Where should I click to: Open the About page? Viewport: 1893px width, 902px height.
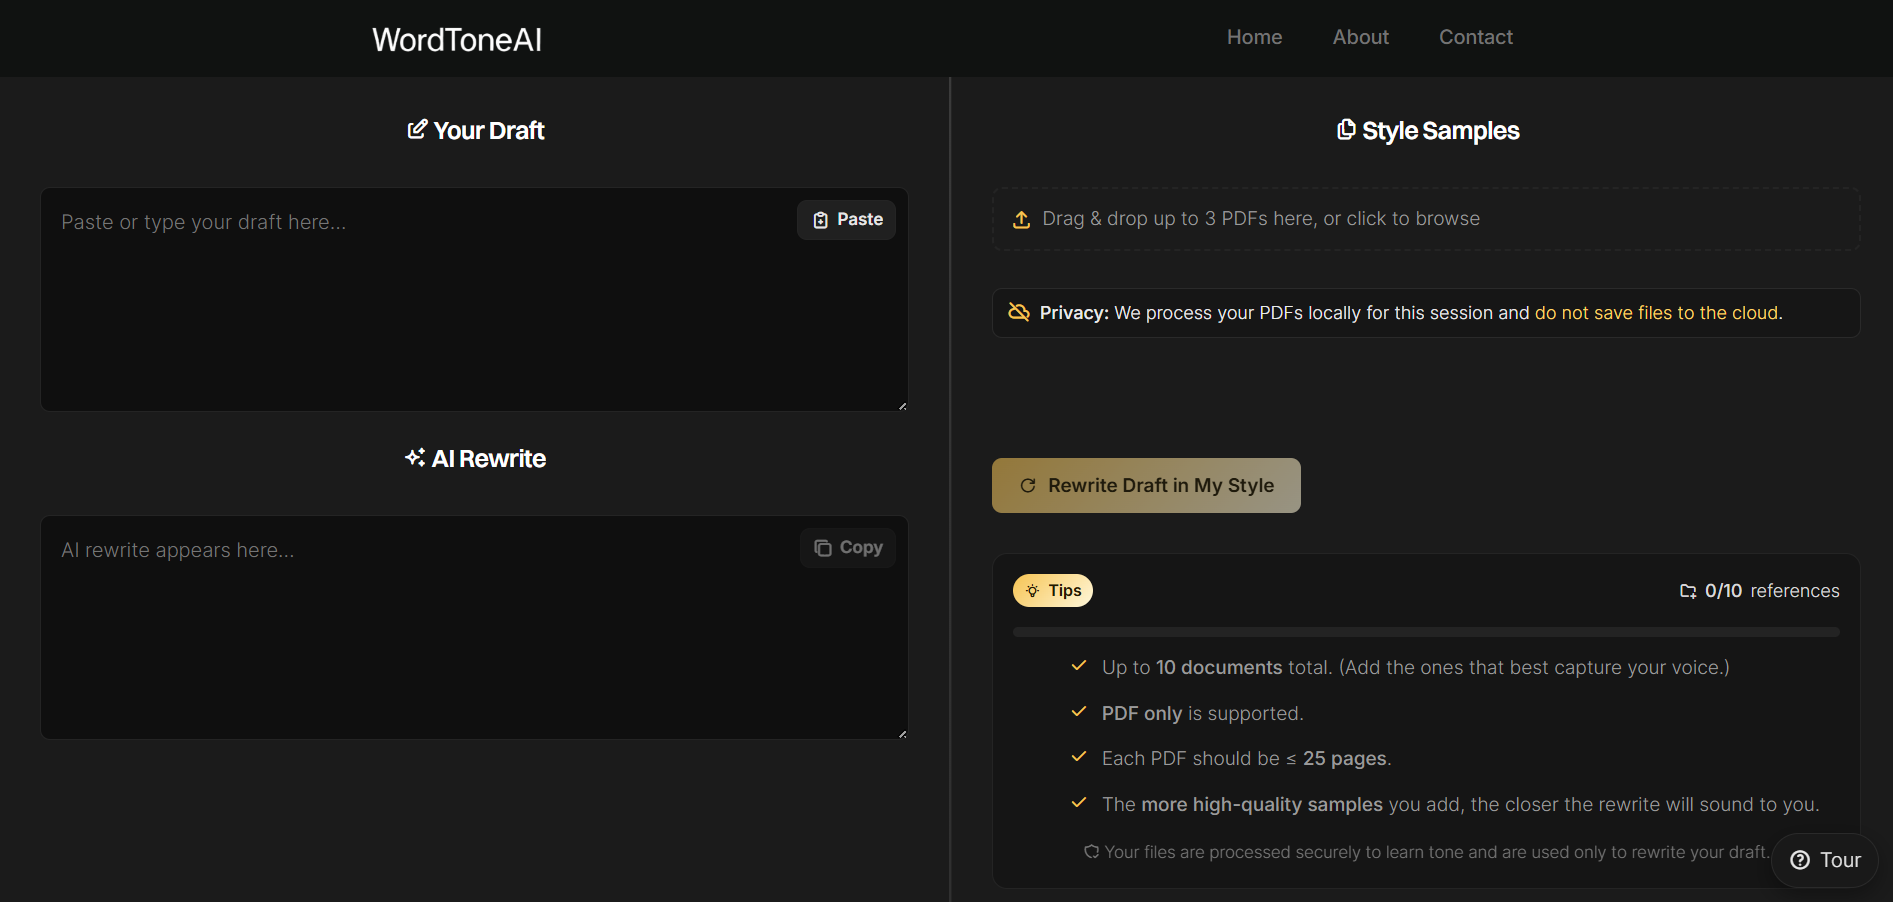click(1360, 37)
